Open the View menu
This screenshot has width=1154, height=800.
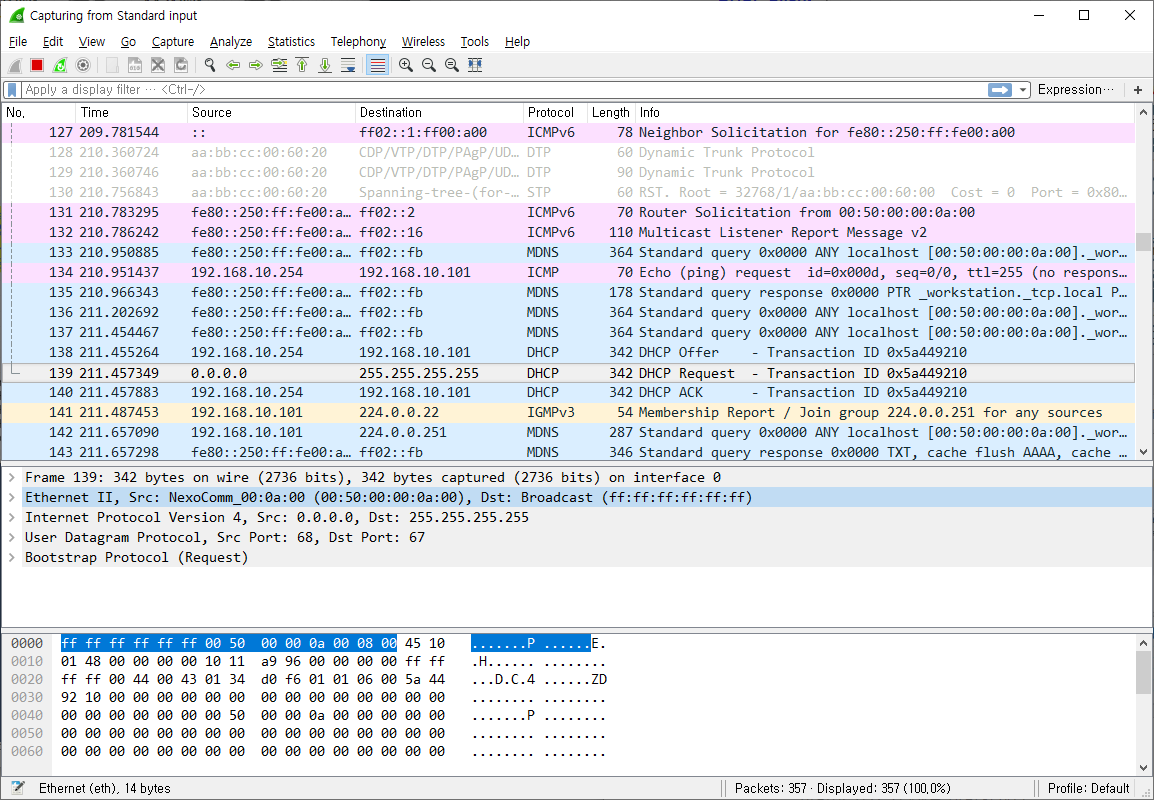click(x=92, y=42)
